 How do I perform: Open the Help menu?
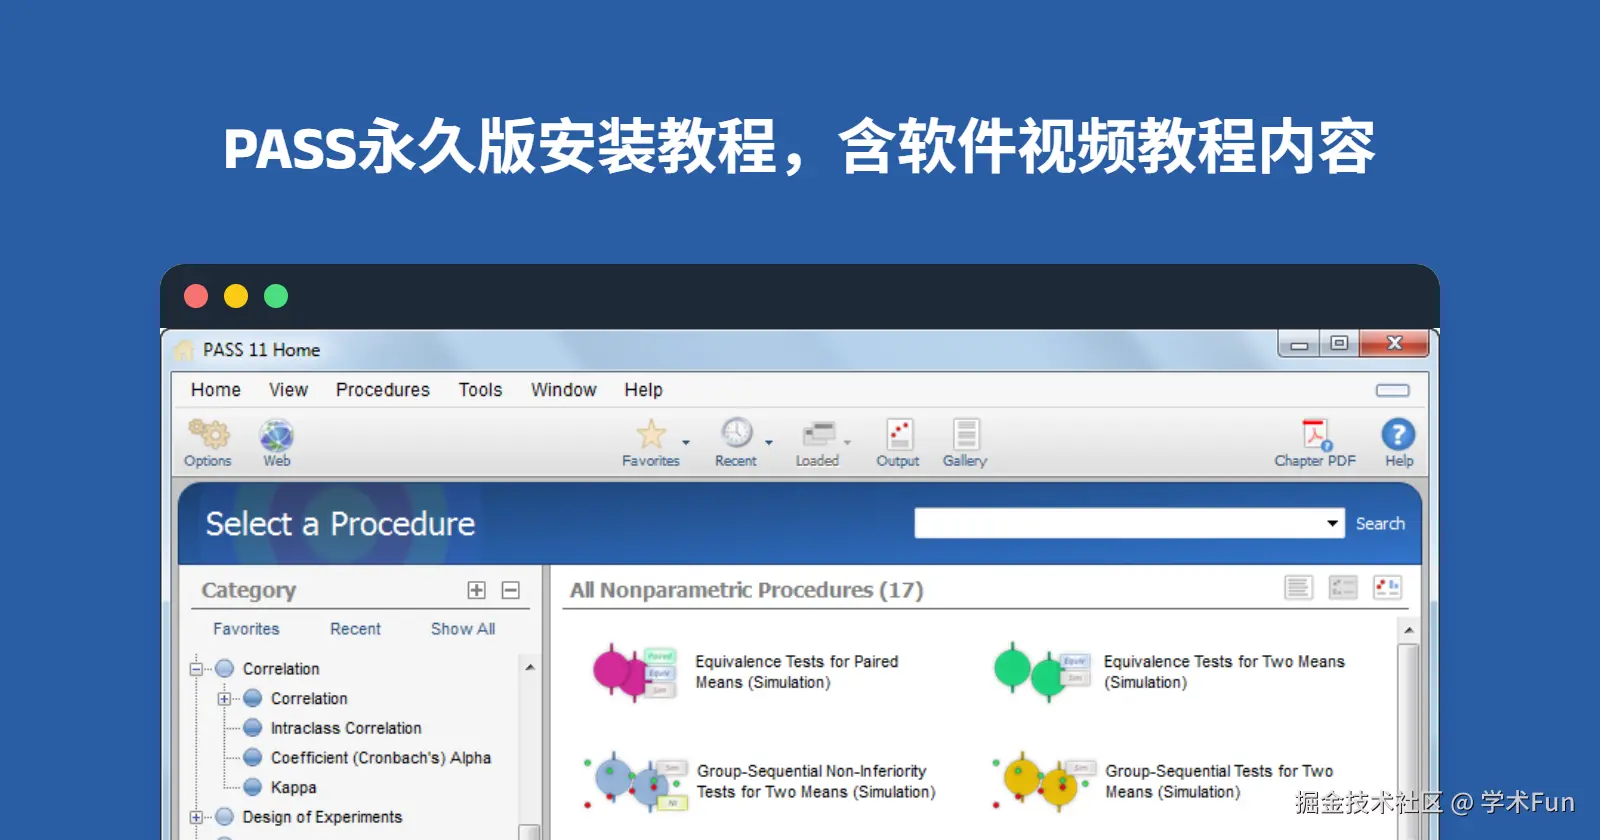(x=643, y=390)
